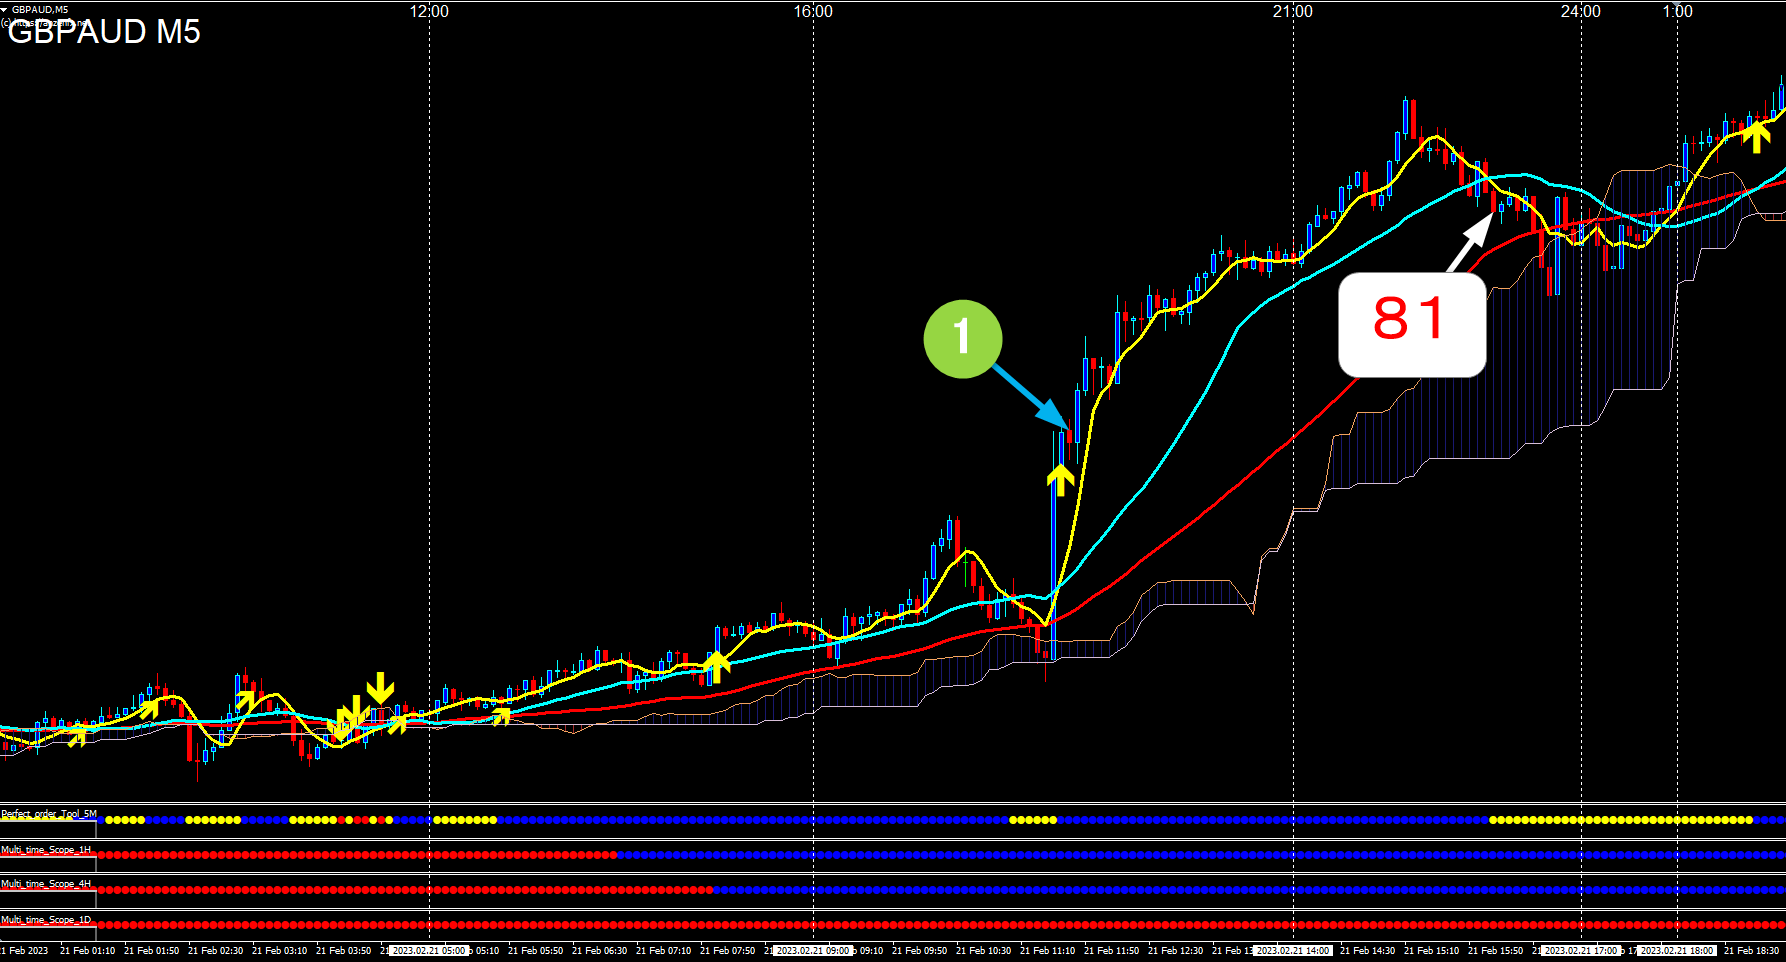Click the 21 Feb 14:30 axis label
The height and width of the screenshot is (962, 1786).
(1367, 951)
